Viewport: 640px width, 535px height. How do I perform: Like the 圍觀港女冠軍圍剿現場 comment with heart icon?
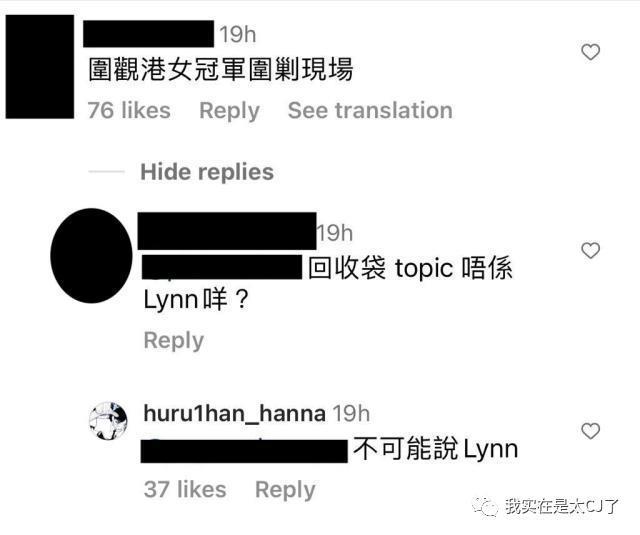click(x=590, y=52)
